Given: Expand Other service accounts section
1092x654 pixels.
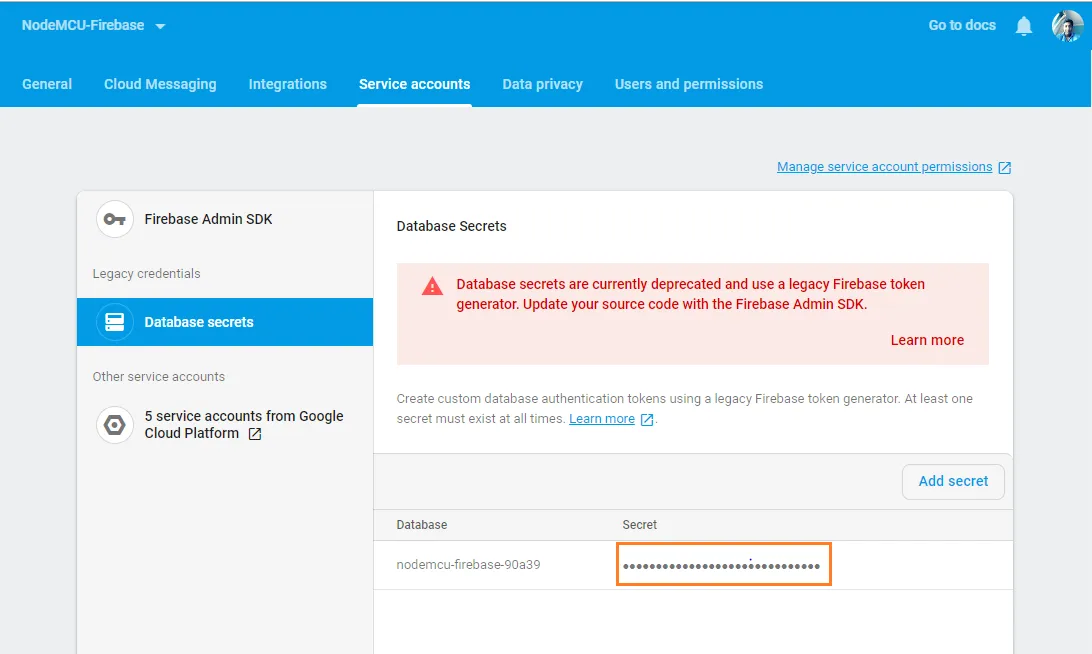Looking at the screenshot, I should (x=158, y=376).
